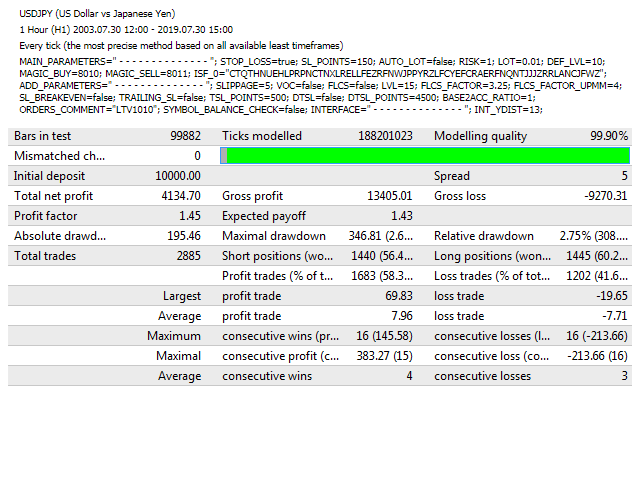The height and width of the screenshot is (480, 640).
Task: Select the 10000.00 deposit value
Action: point(178,176)
